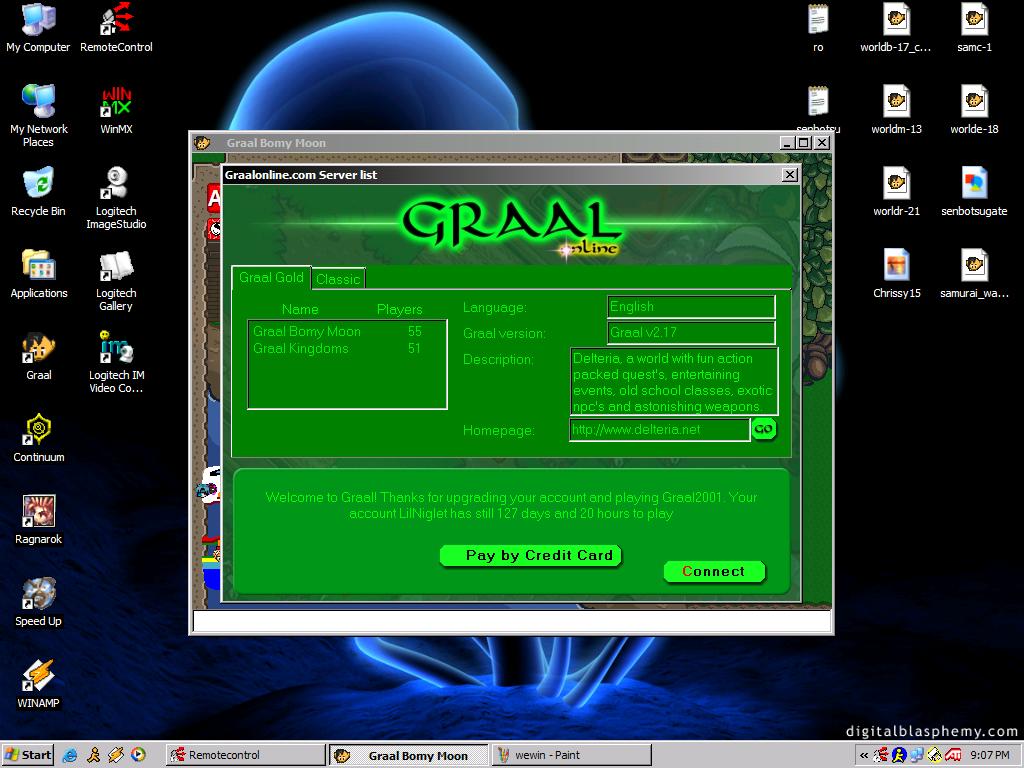The height and width of the screenshot is (768, 1024).
Task: Launch the Winamp desktop shortcut
Action: (38, 678)
